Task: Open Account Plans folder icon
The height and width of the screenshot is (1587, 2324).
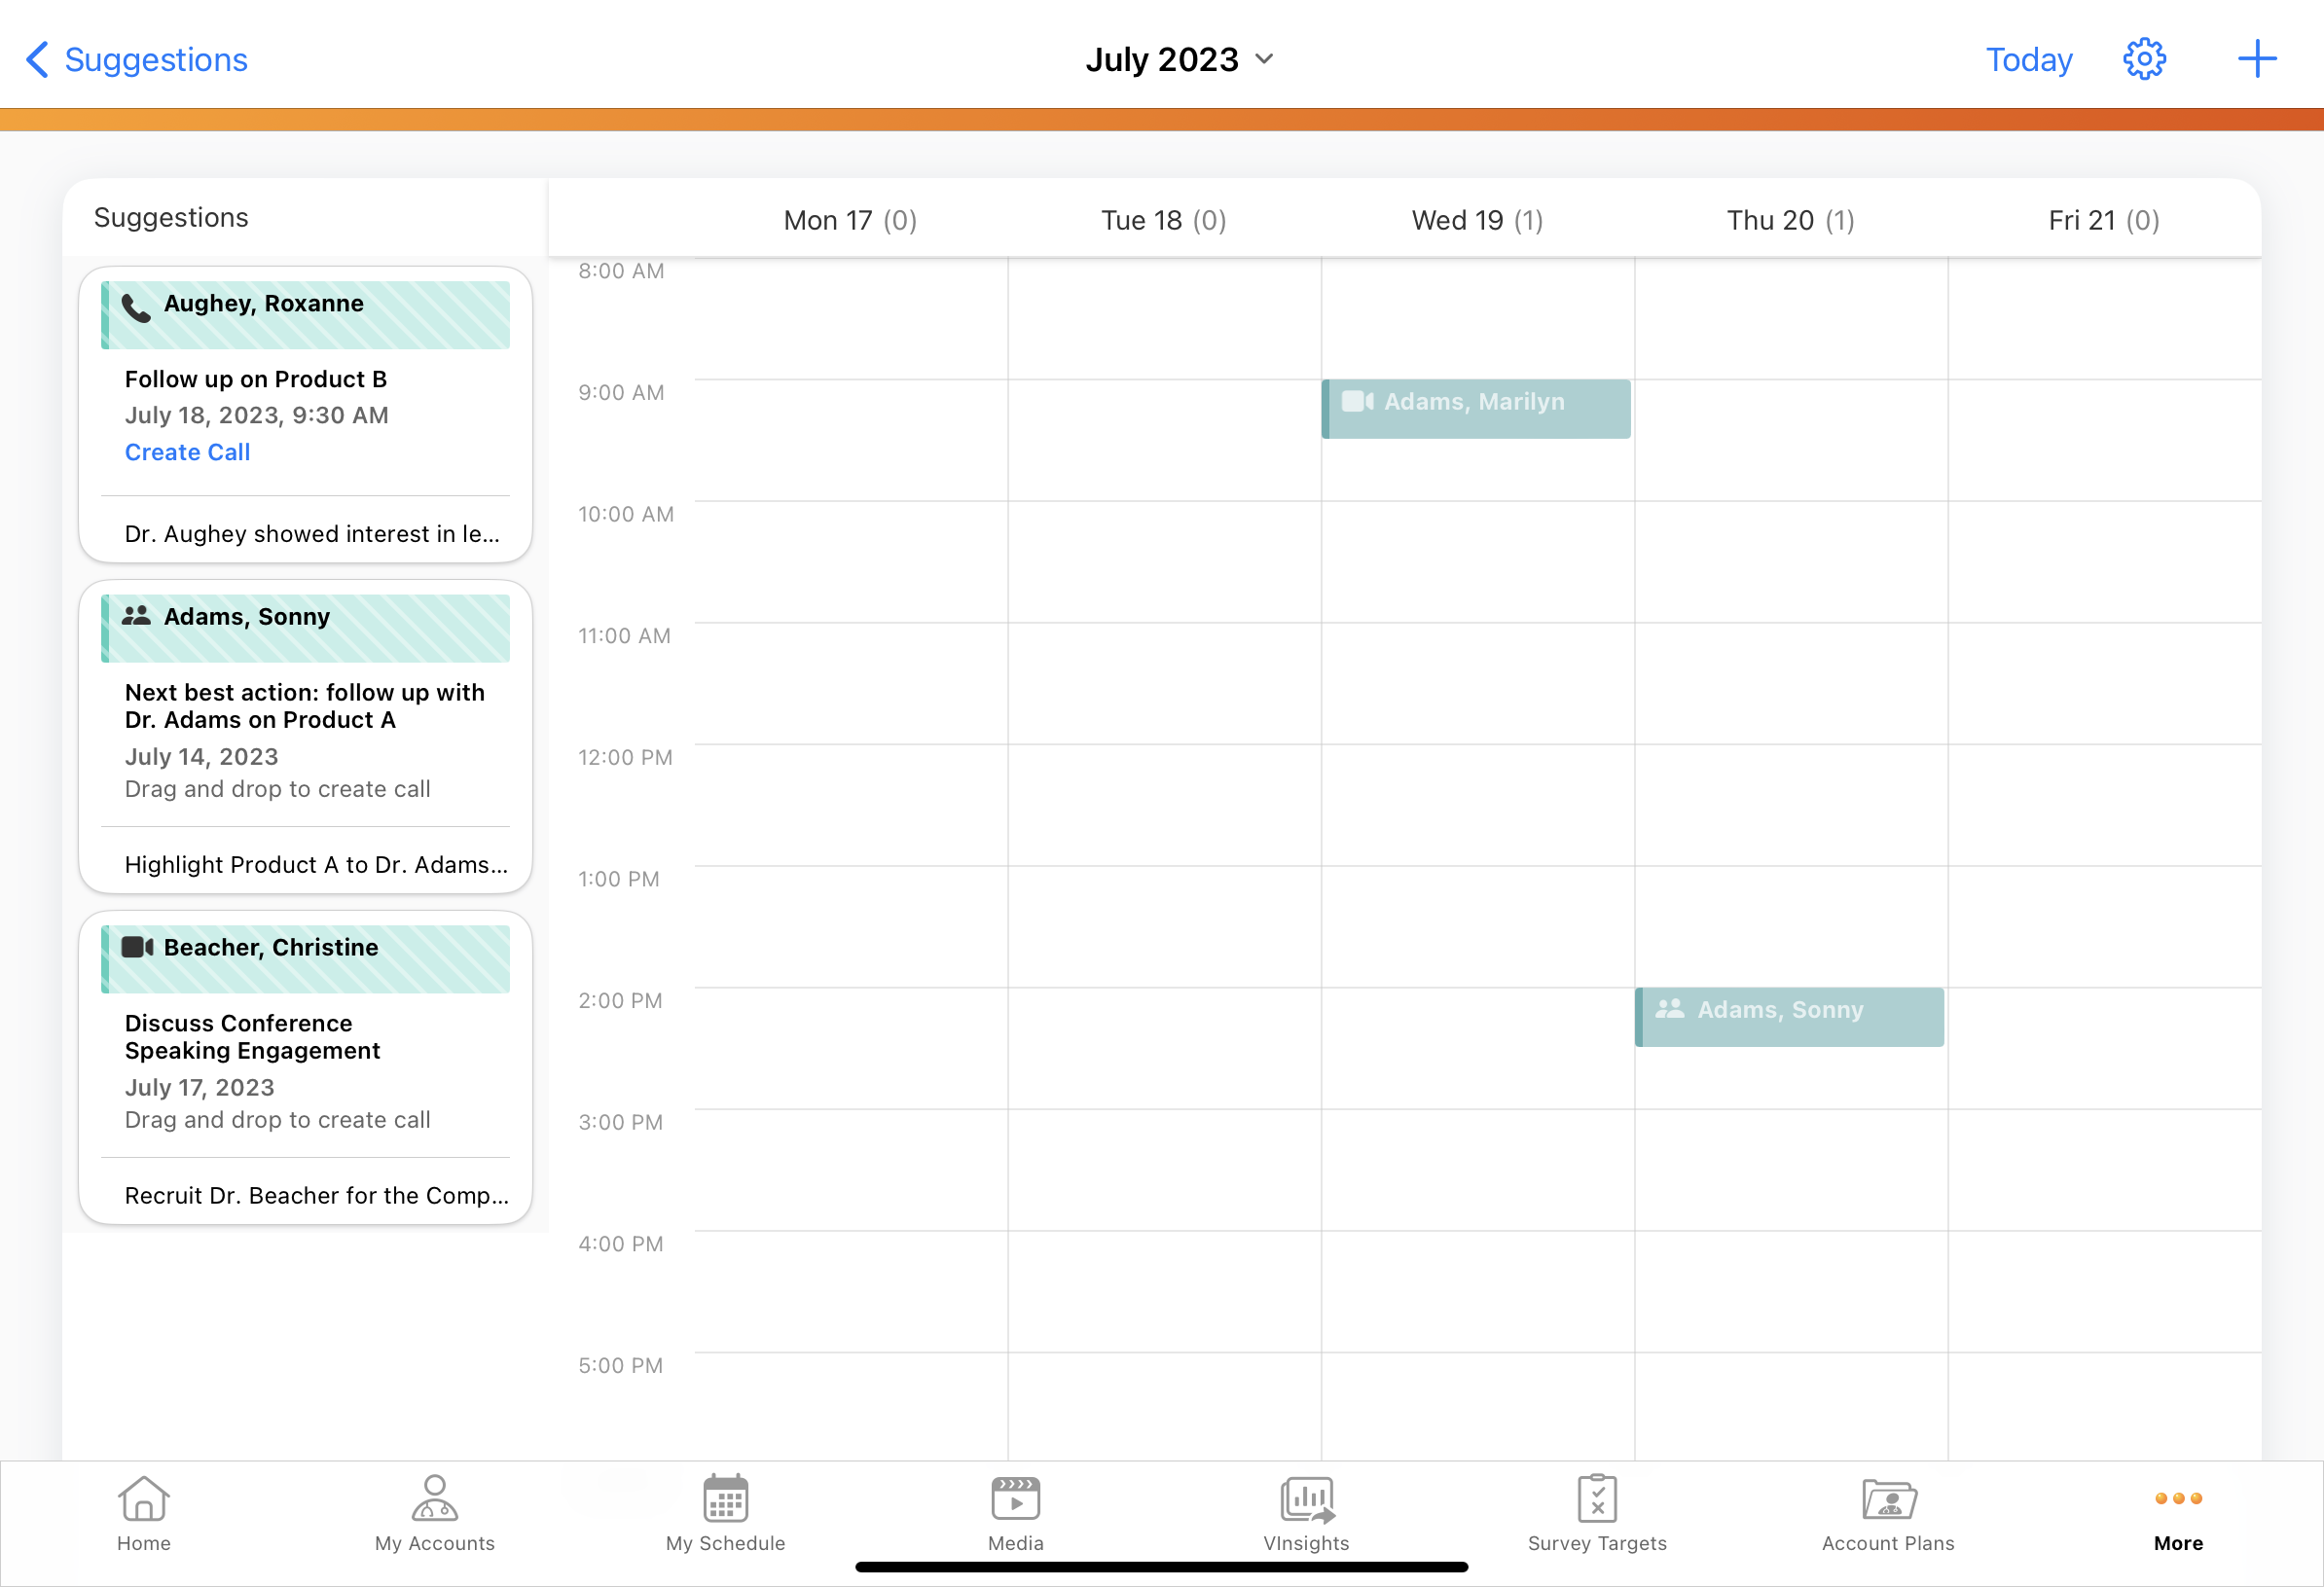Action: pos(1887,1499)
